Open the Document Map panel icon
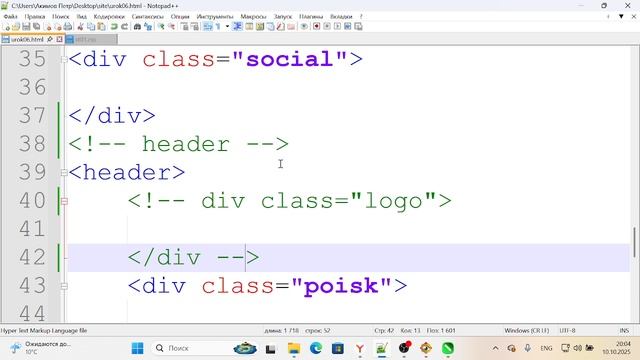 click(x=259, y=27)
